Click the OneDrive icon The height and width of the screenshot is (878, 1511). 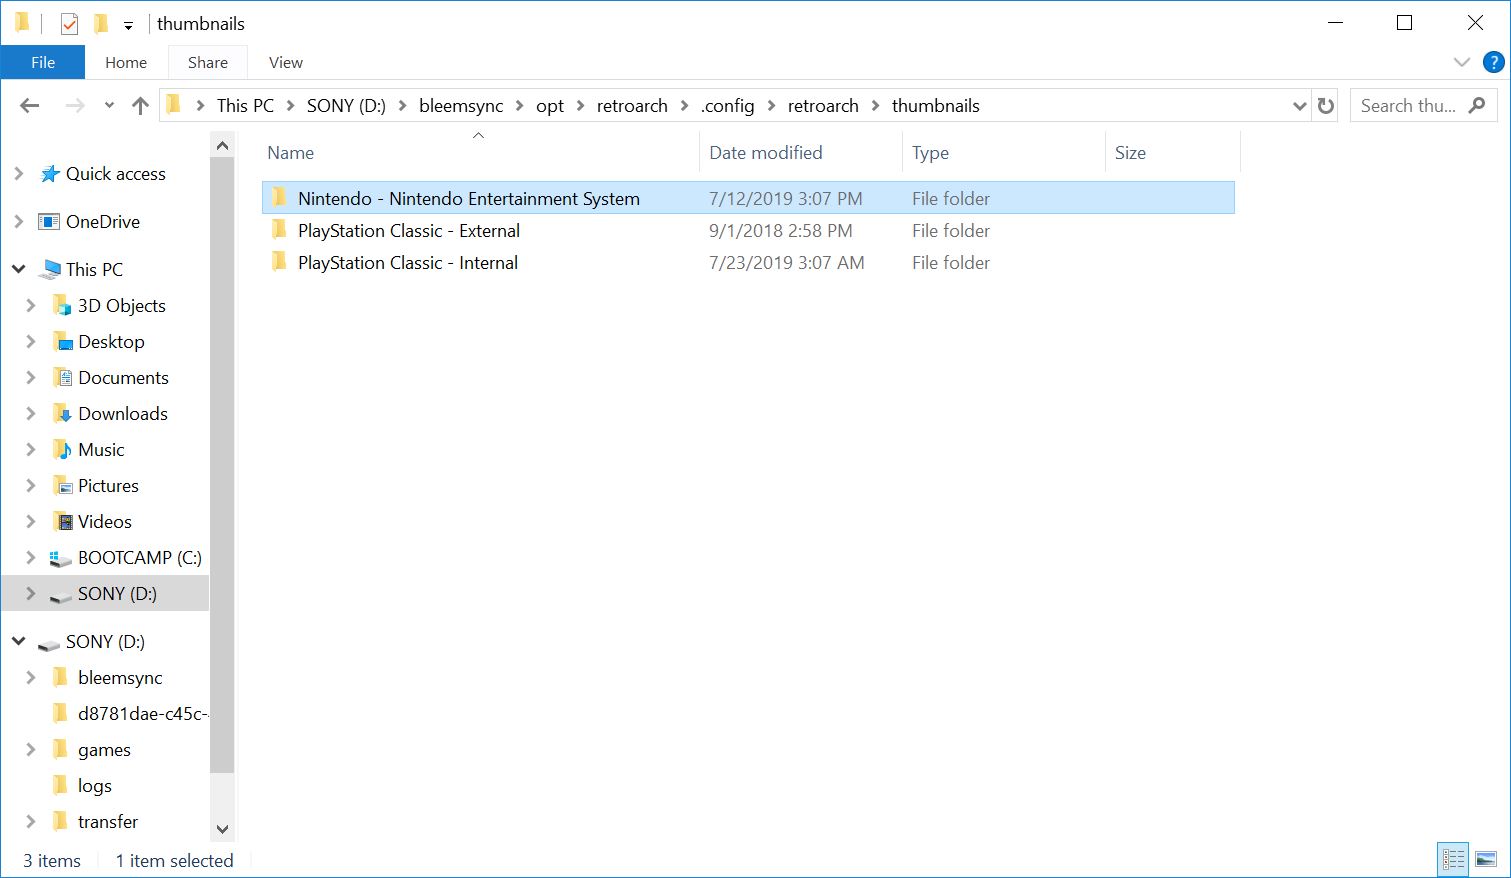(x=49, y=222)
